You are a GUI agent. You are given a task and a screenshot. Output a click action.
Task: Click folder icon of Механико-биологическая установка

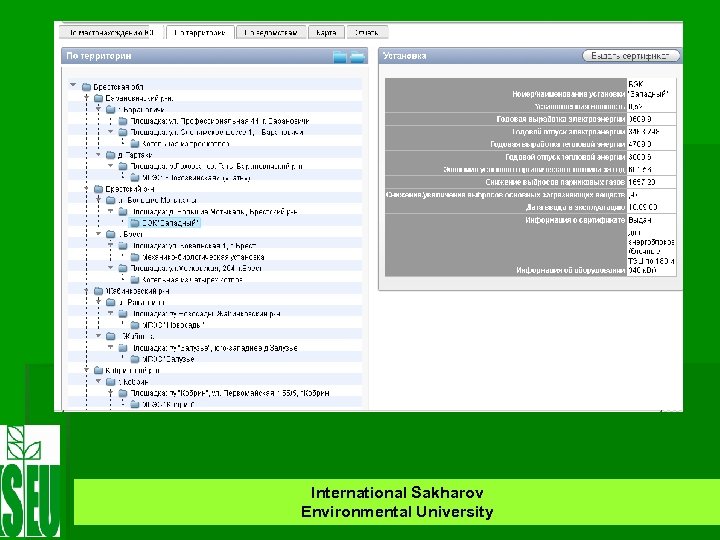click(x=135, y=257)
